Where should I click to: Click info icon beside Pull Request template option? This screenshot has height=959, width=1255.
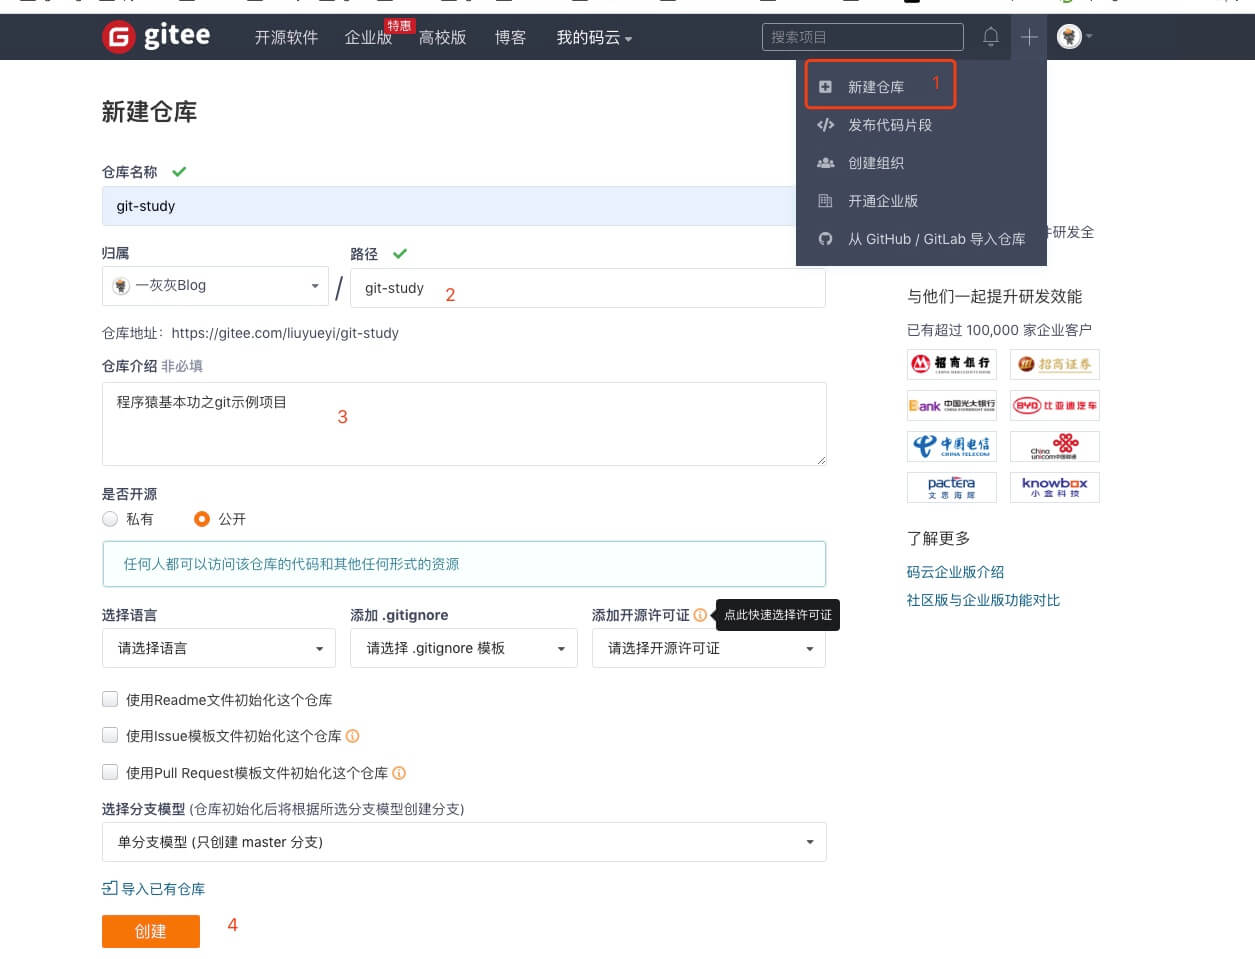pyautogui.click(x=399, y=773)
